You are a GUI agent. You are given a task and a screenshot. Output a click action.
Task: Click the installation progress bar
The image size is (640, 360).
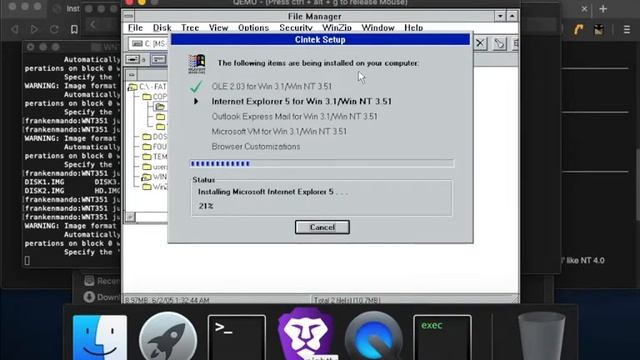coord(322,164)
